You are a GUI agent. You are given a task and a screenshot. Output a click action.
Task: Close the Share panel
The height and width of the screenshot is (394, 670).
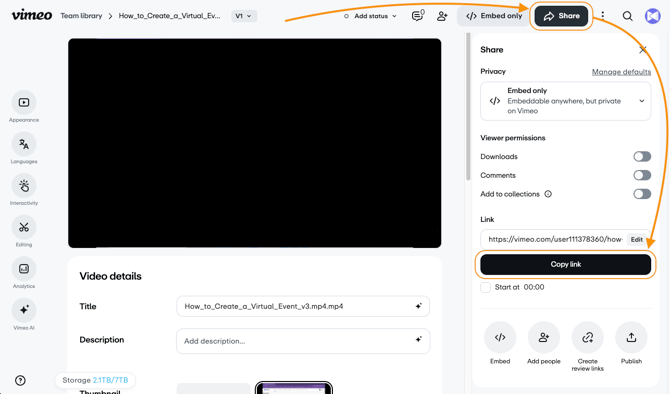642,50
